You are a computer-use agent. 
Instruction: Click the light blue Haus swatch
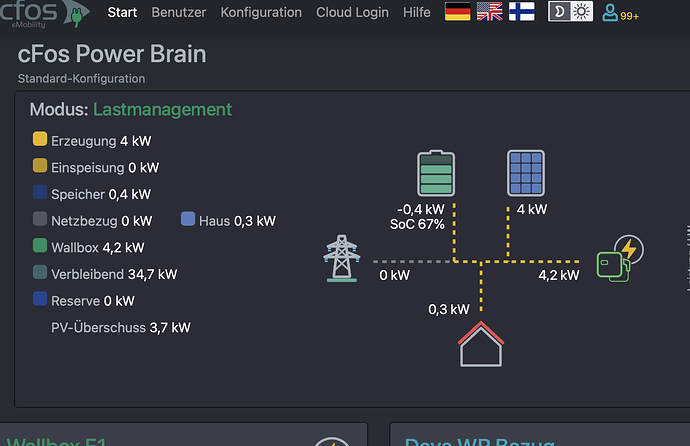coord(188,219)
